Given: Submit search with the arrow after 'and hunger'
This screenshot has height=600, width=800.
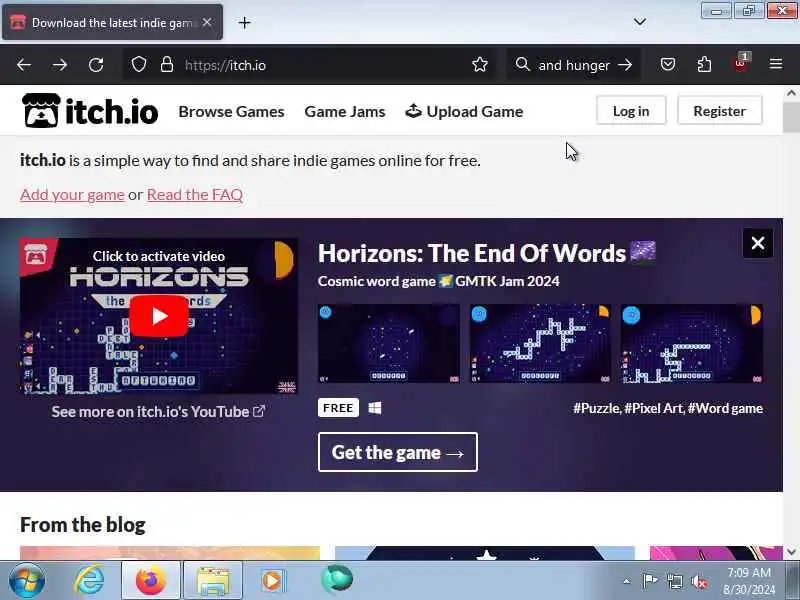Looking at the screenshot, I should 625,65.
